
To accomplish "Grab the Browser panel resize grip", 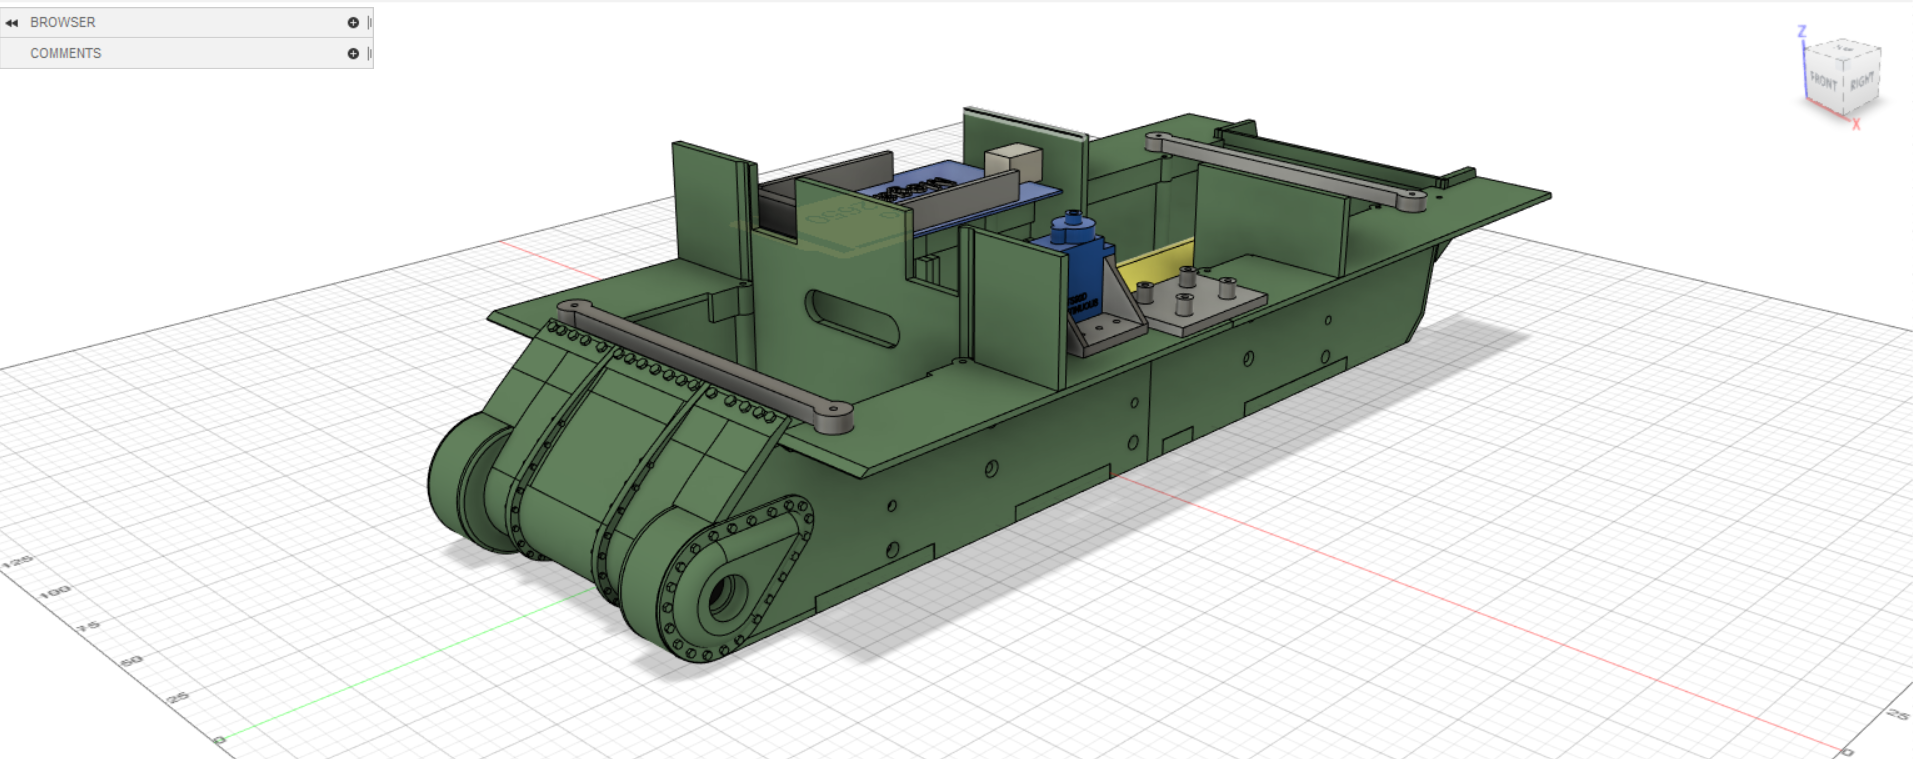I will 369,22.
